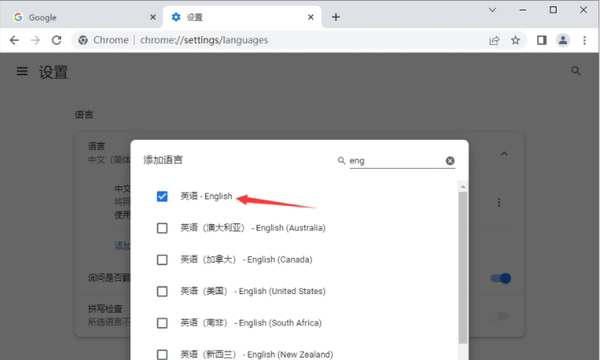Toggle the offer-to-translate switch
600x360 pixels.
501,278
